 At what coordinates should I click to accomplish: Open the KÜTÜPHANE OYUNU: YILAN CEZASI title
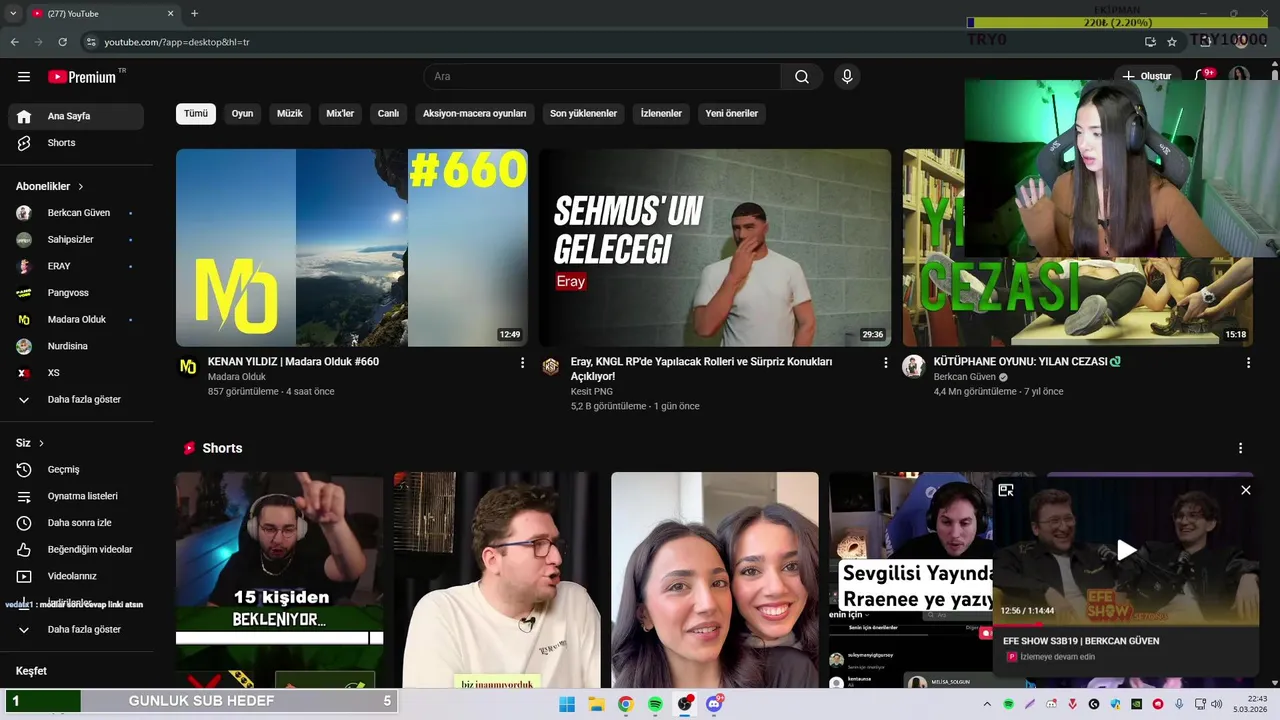point(1027,362)
